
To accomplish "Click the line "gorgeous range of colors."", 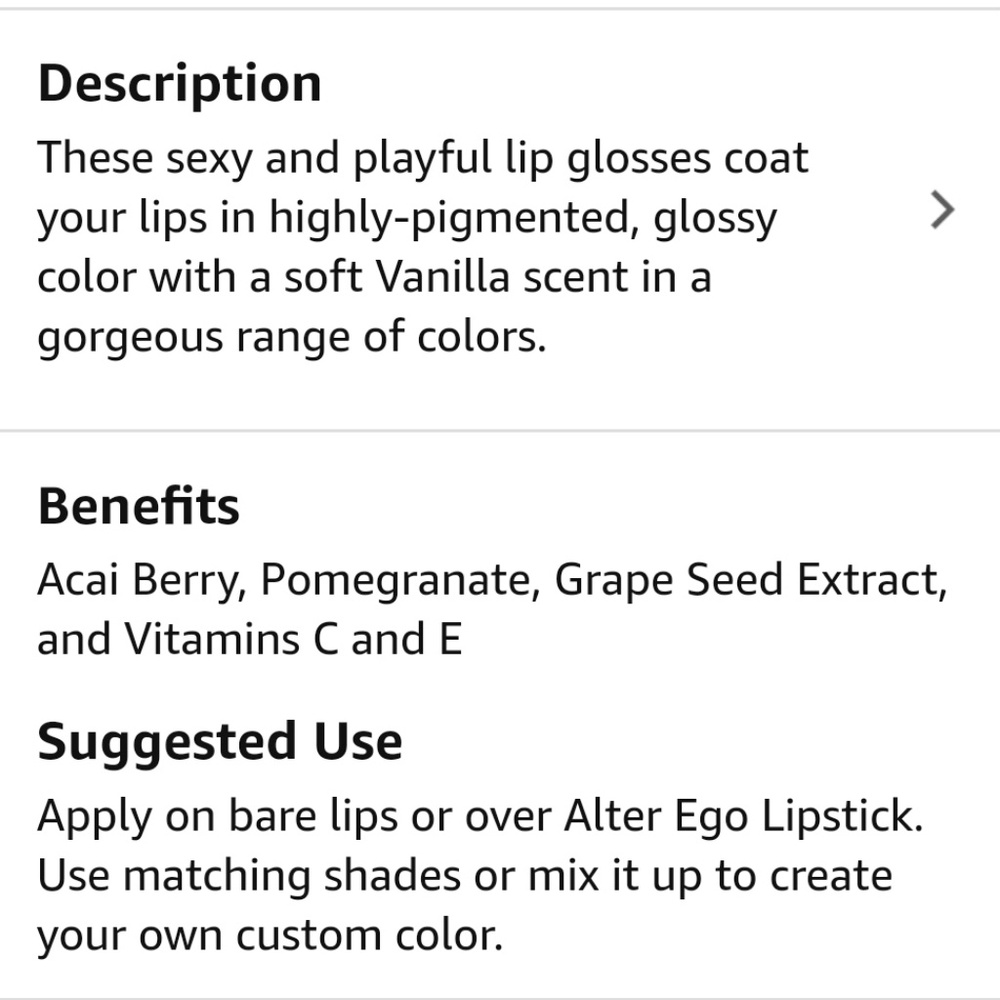I will pyautogui.click(x=292, y=337).
